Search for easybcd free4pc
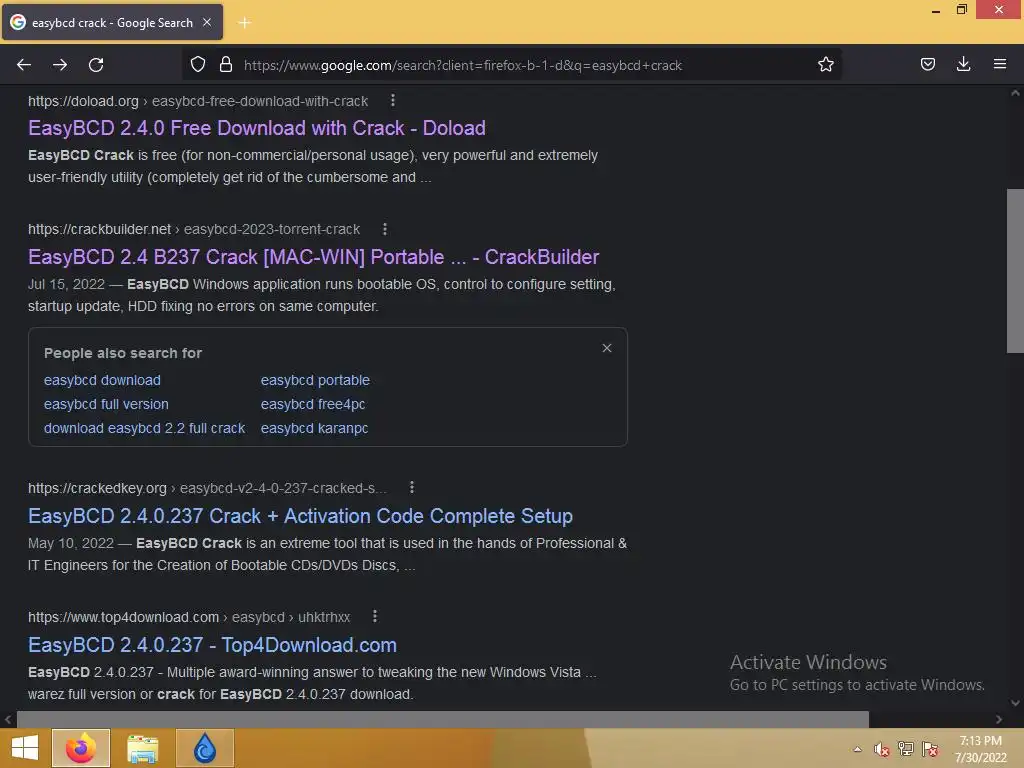Screen dimensions: 1024x768 pos(313,404)
